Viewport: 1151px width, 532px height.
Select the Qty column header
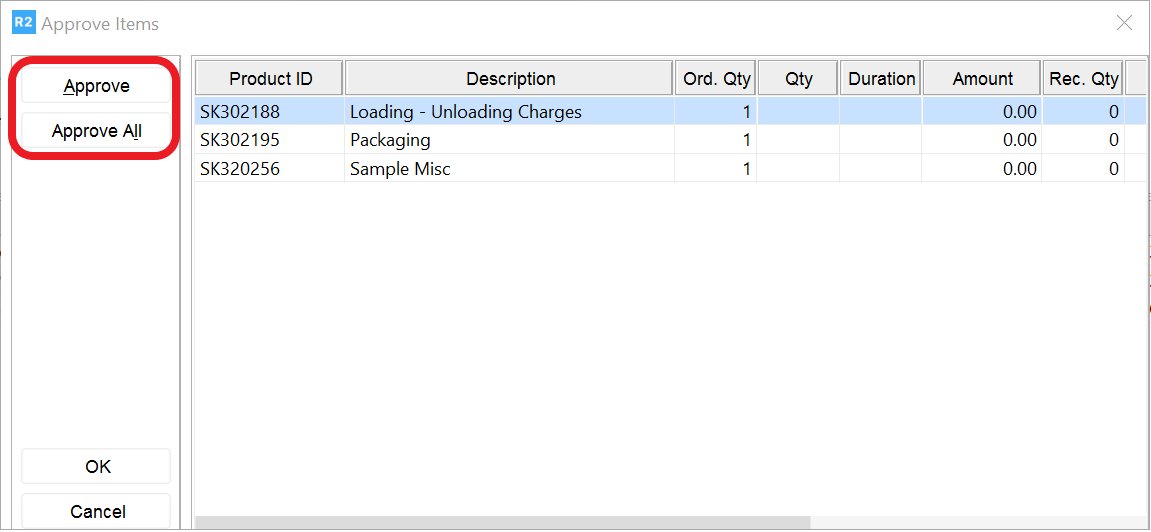[798, 79]
